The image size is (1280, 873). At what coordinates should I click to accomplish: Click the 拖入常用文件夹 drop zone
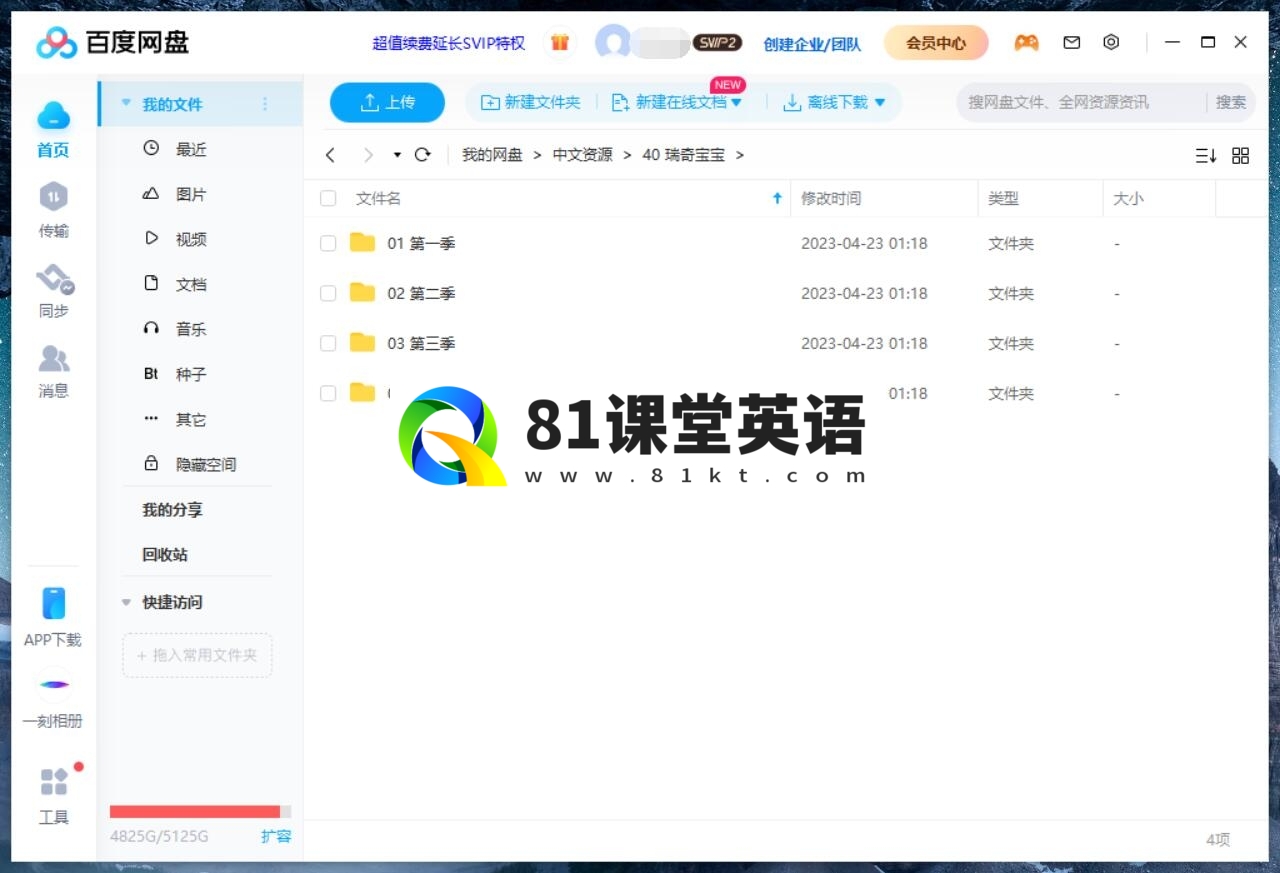[197, 655]
